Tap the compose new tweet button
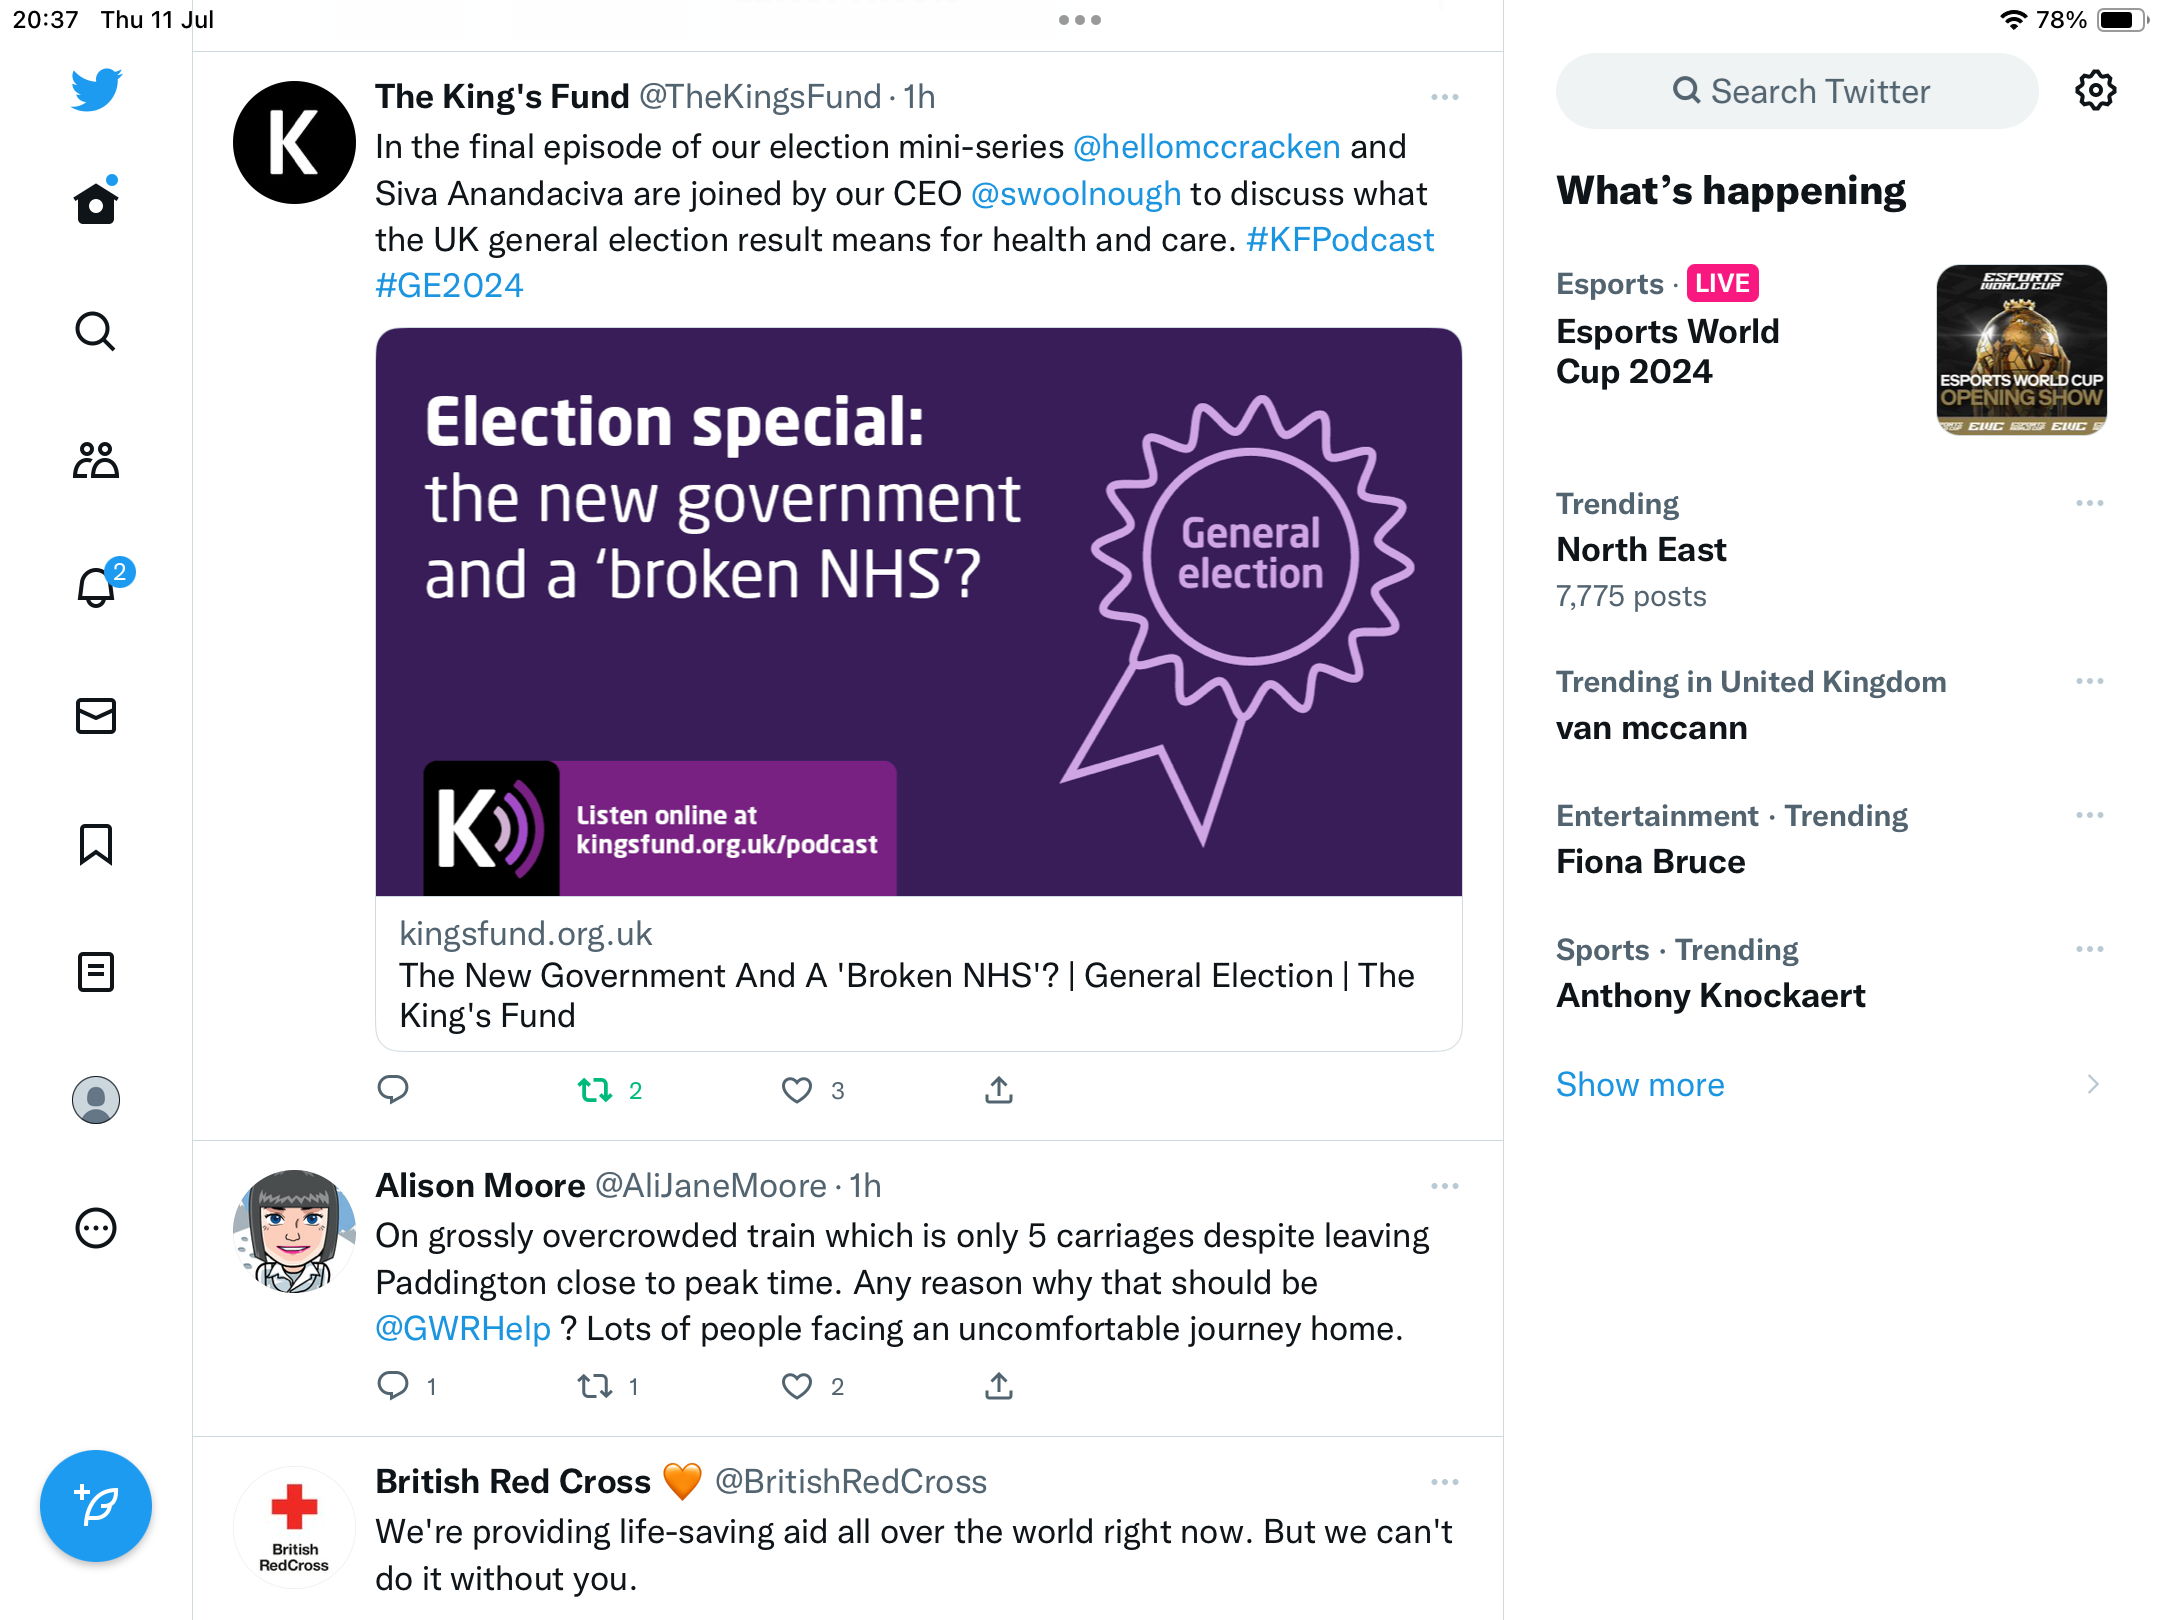 click(x=96, y=1506)
